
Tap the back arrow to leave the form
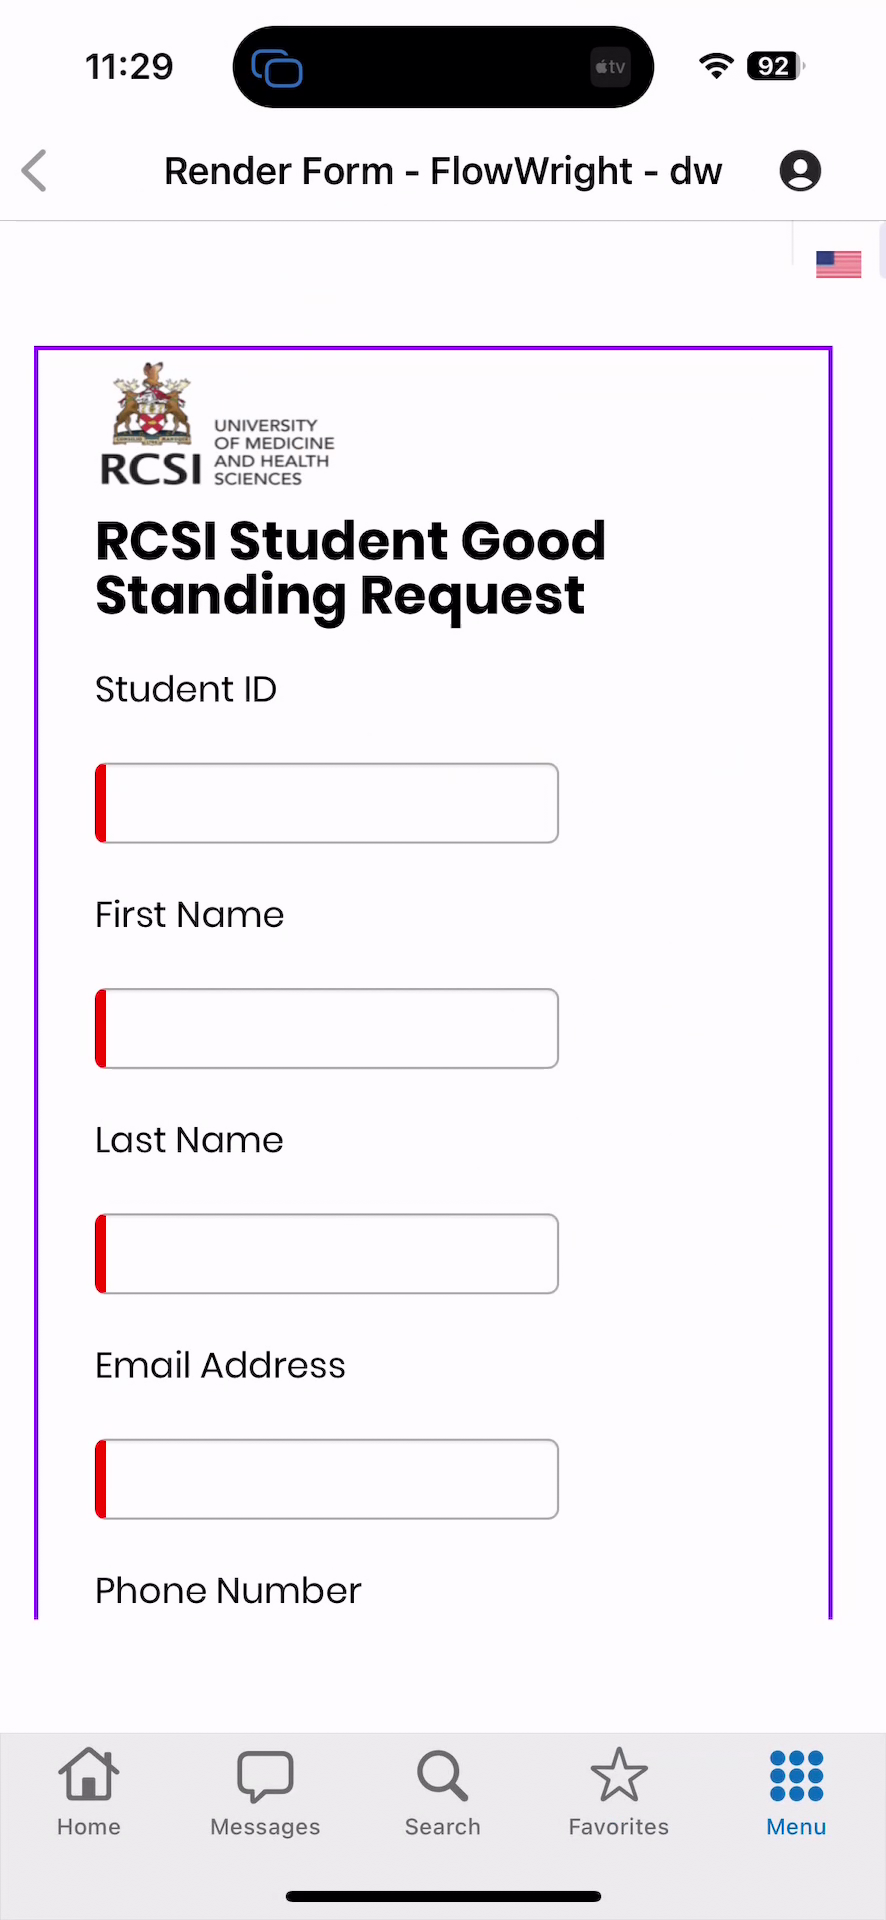point(34,170)
